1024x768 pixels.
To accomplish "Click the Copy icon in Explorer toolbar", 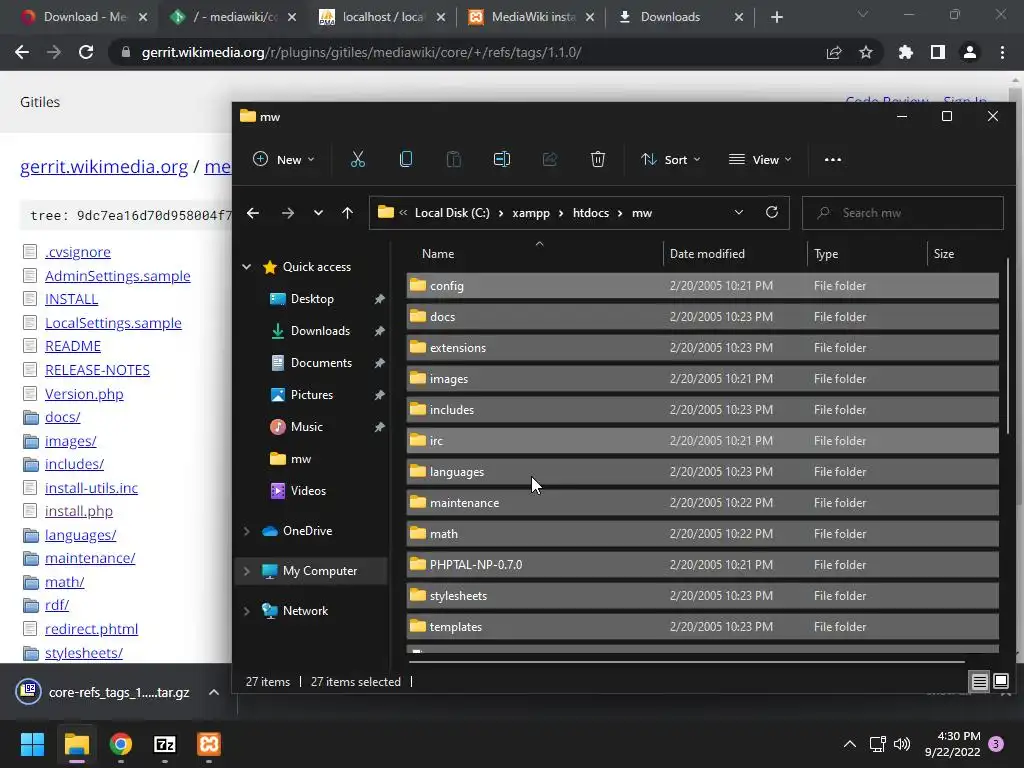I will click(x=406, y=159).
